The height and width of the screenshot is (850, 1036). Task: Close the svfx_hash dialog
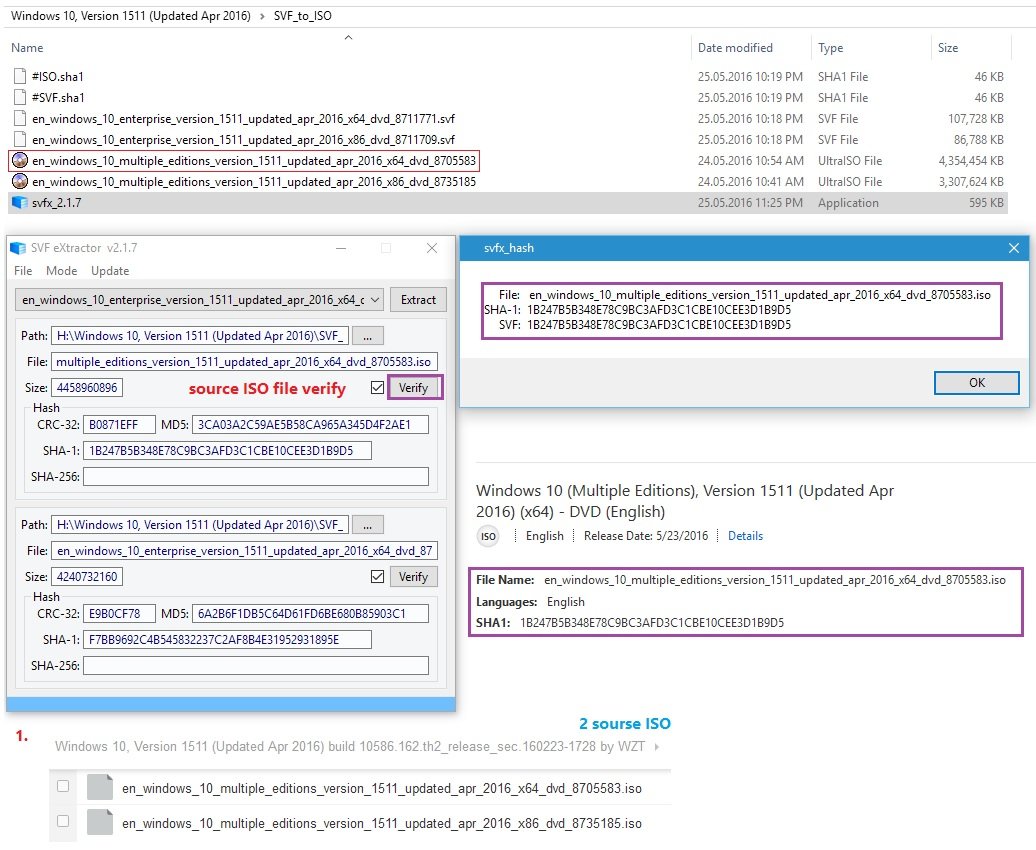[x=1014, y=248]
